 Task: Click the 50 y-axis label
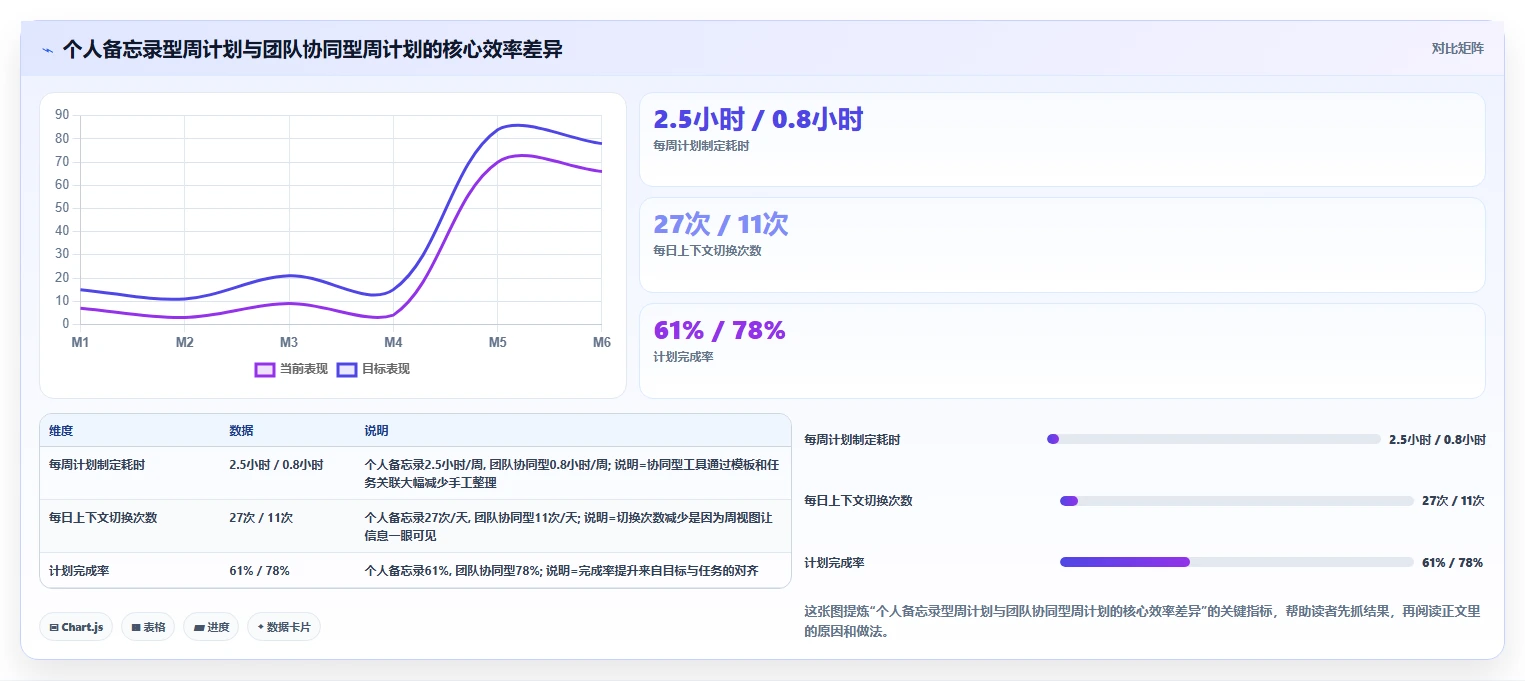click(x=62, y=208)
